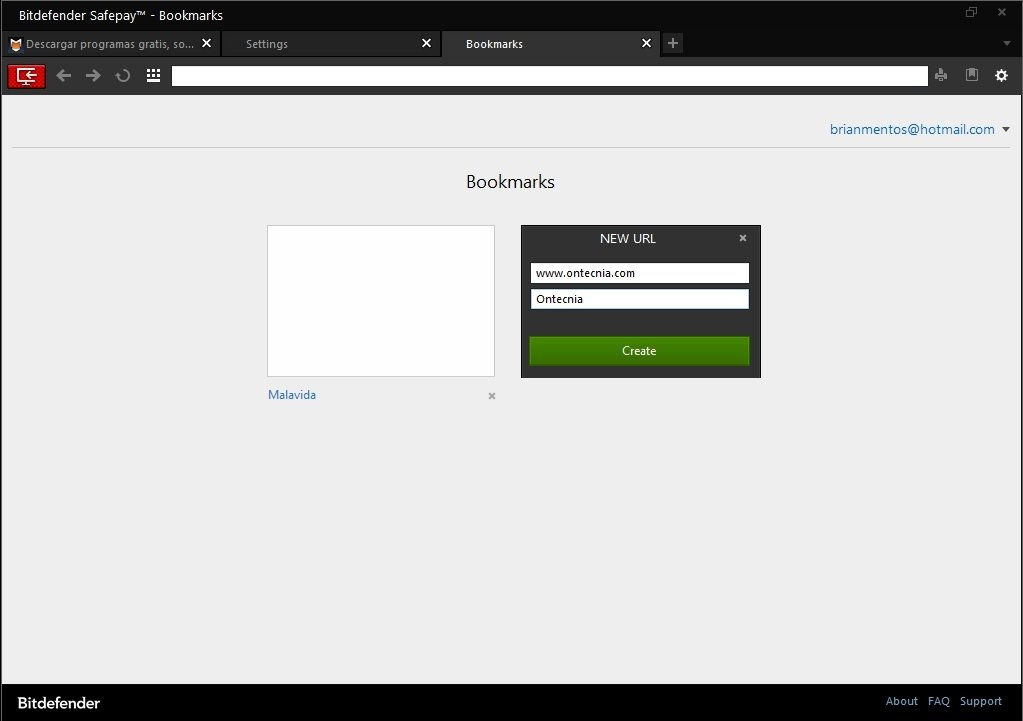The height and width of the screenshot is (721, 1023).
Task: Open the virtual keyboard grid icon
Action: click(x=153, y=76)
